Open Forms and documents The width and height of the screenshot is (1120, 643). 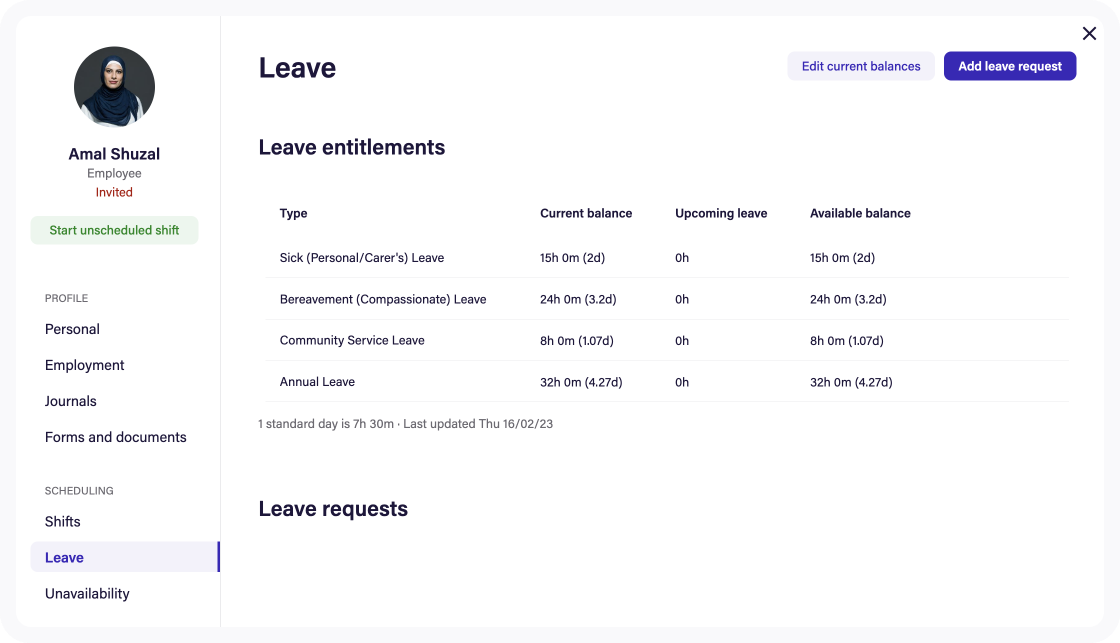click(115, 437)
